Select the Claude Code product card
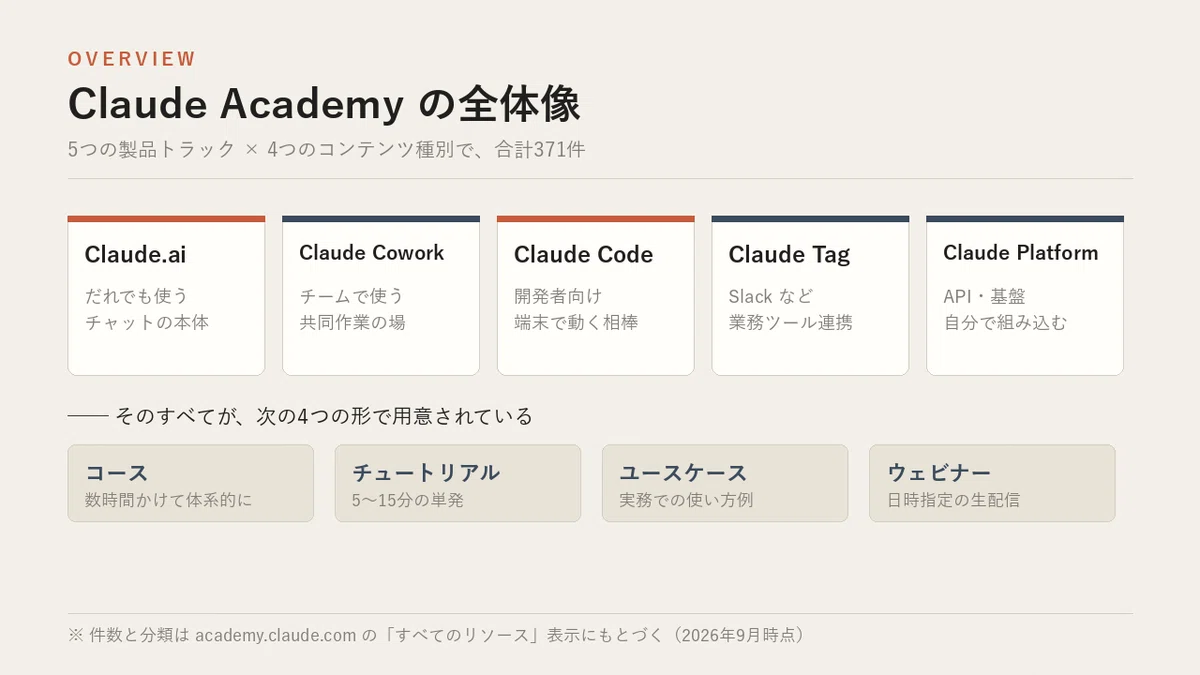 click(595, 295)
